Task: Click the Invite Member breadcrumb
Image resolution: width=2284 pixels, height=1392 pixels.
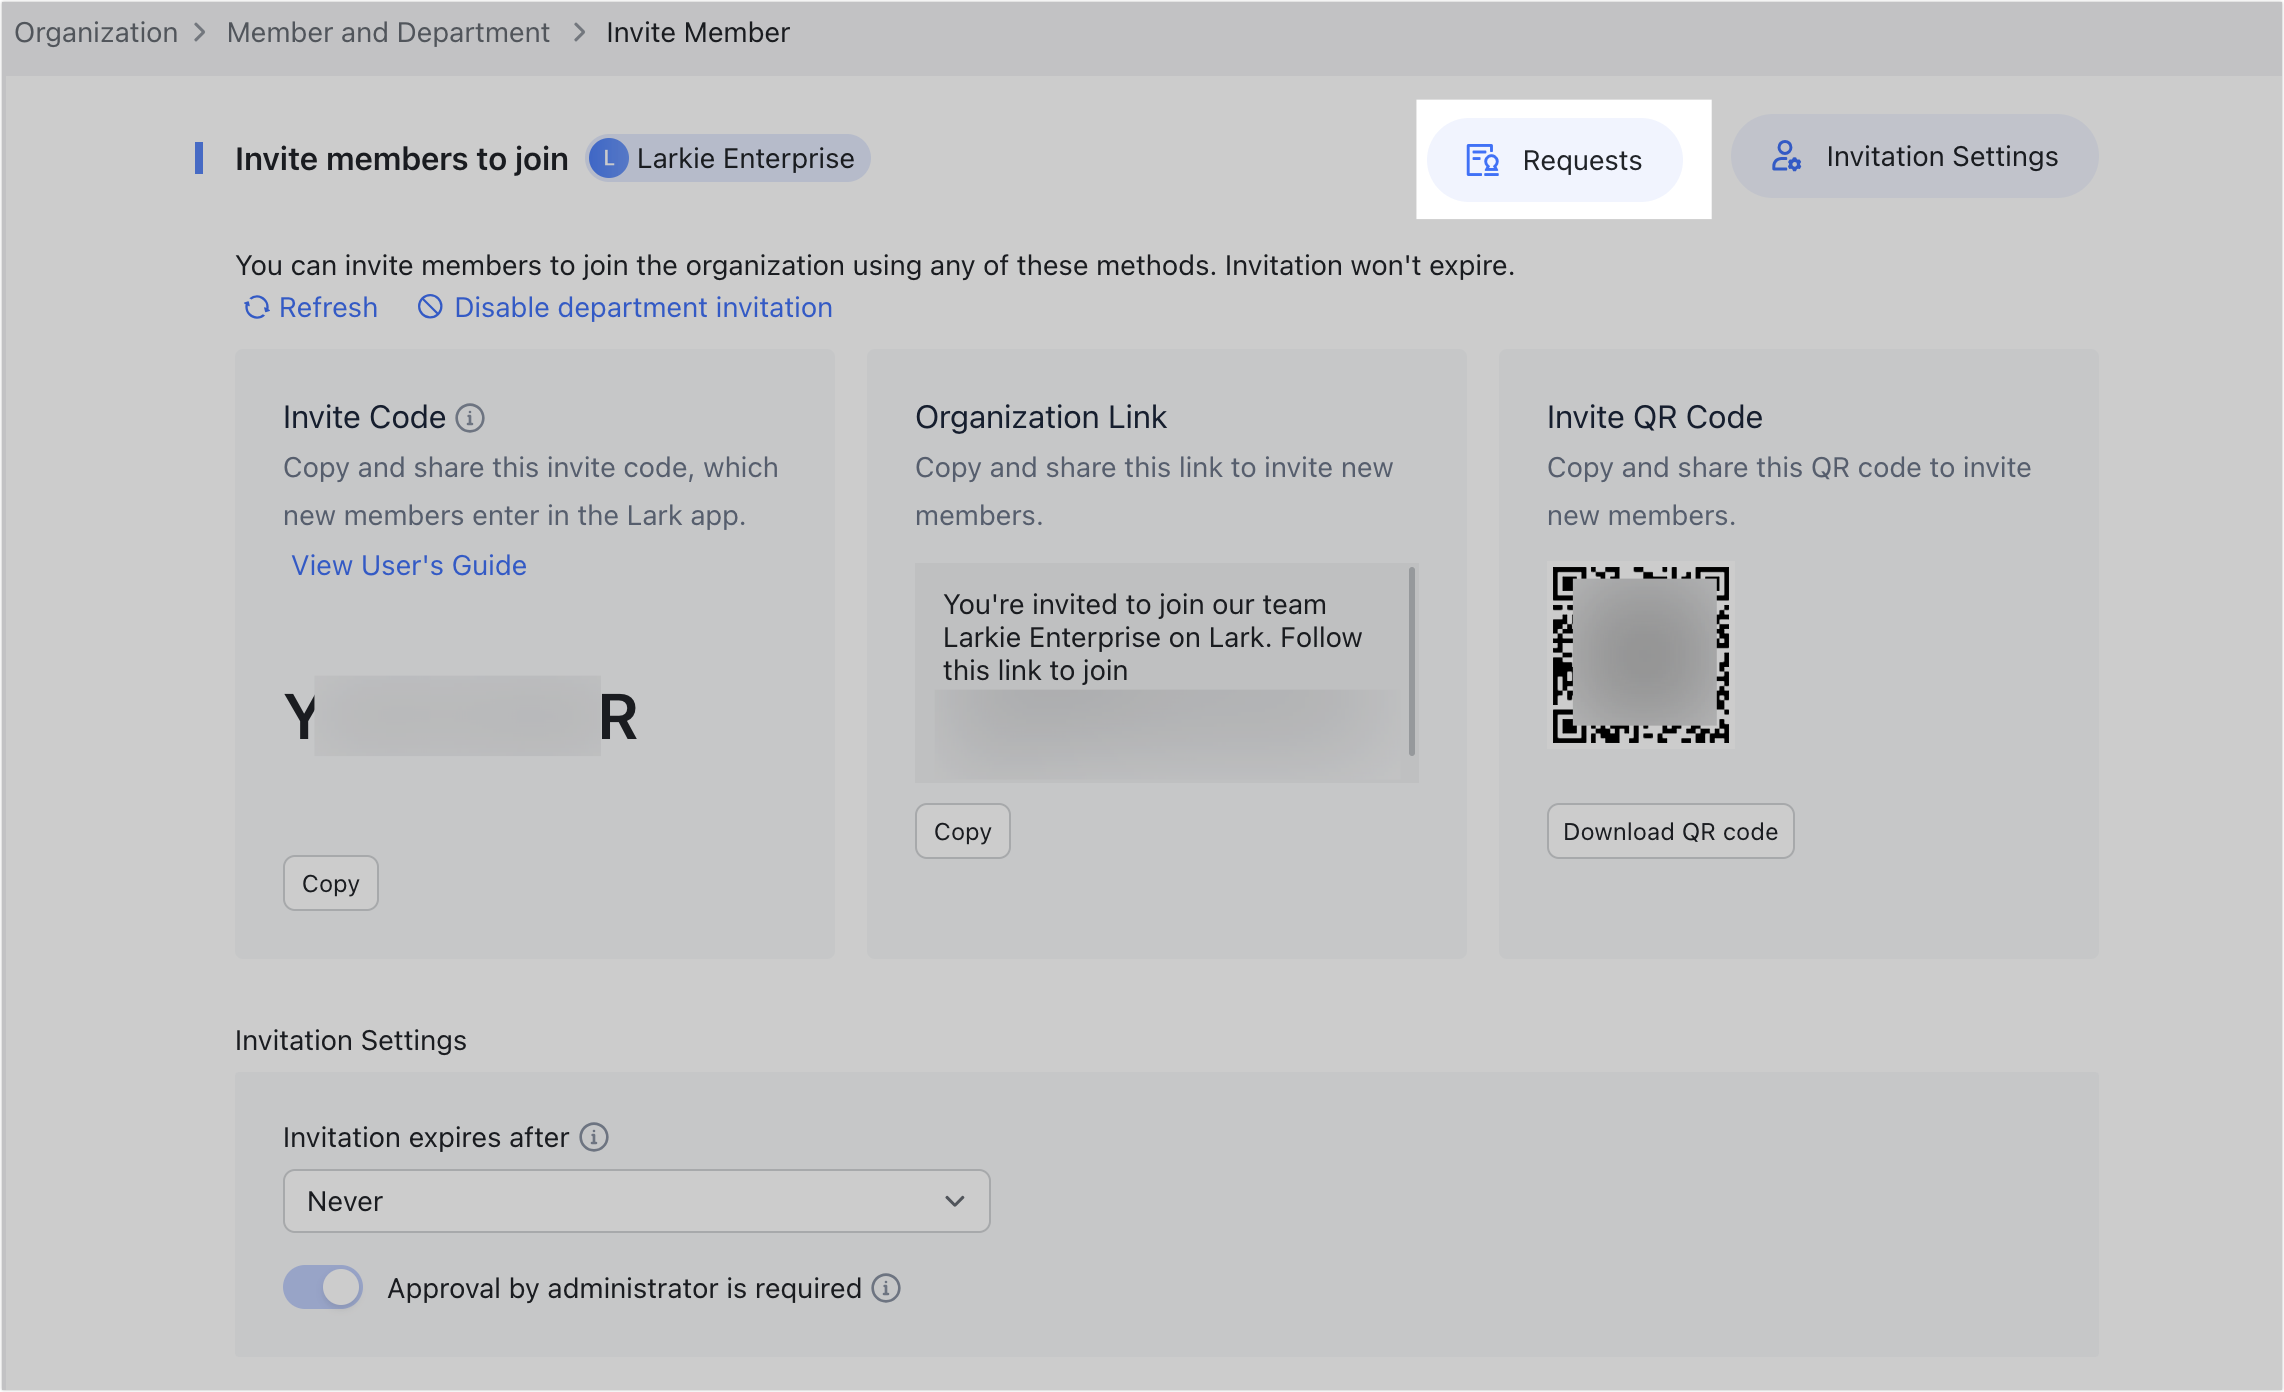Action: click(698, 32)
